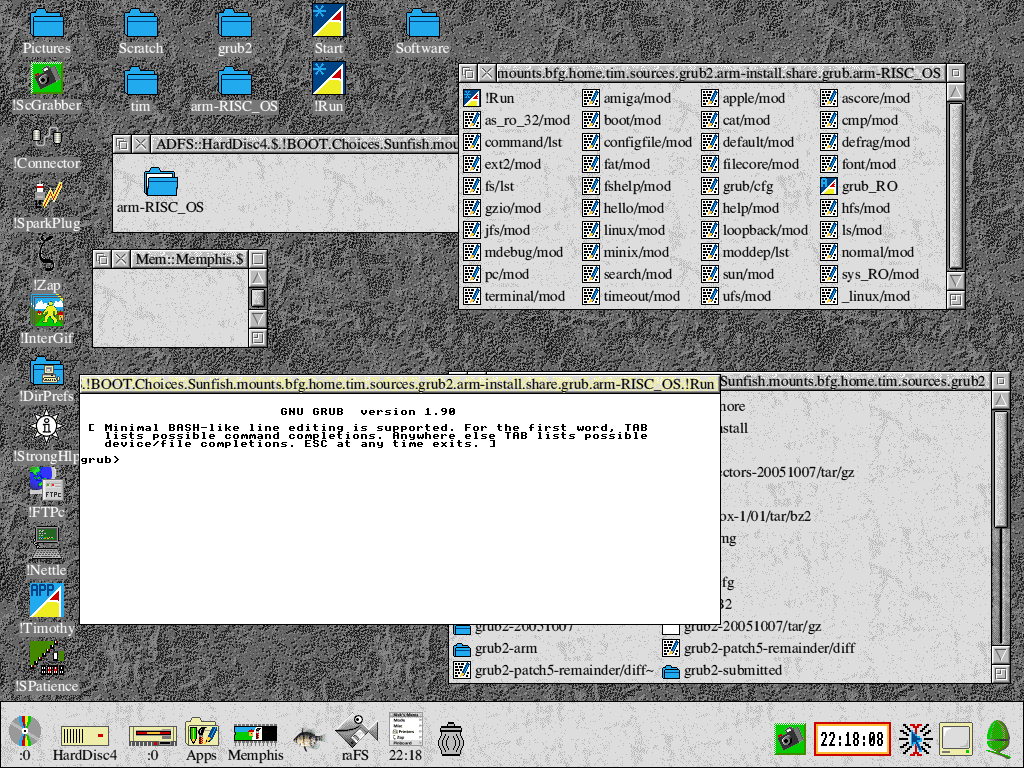The image size is (1024, 768).
Task: Open the HardDisc4 drive on the icon bar
Action: tap(85, 742)
